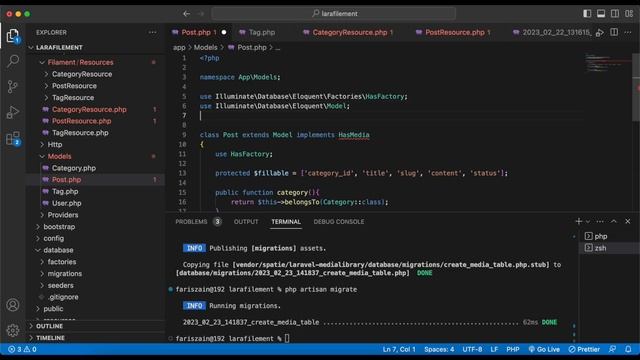The height and width of the screenshot is (360, 640).
Task: Open the Accounts menu icon
Action: [13, 305]
